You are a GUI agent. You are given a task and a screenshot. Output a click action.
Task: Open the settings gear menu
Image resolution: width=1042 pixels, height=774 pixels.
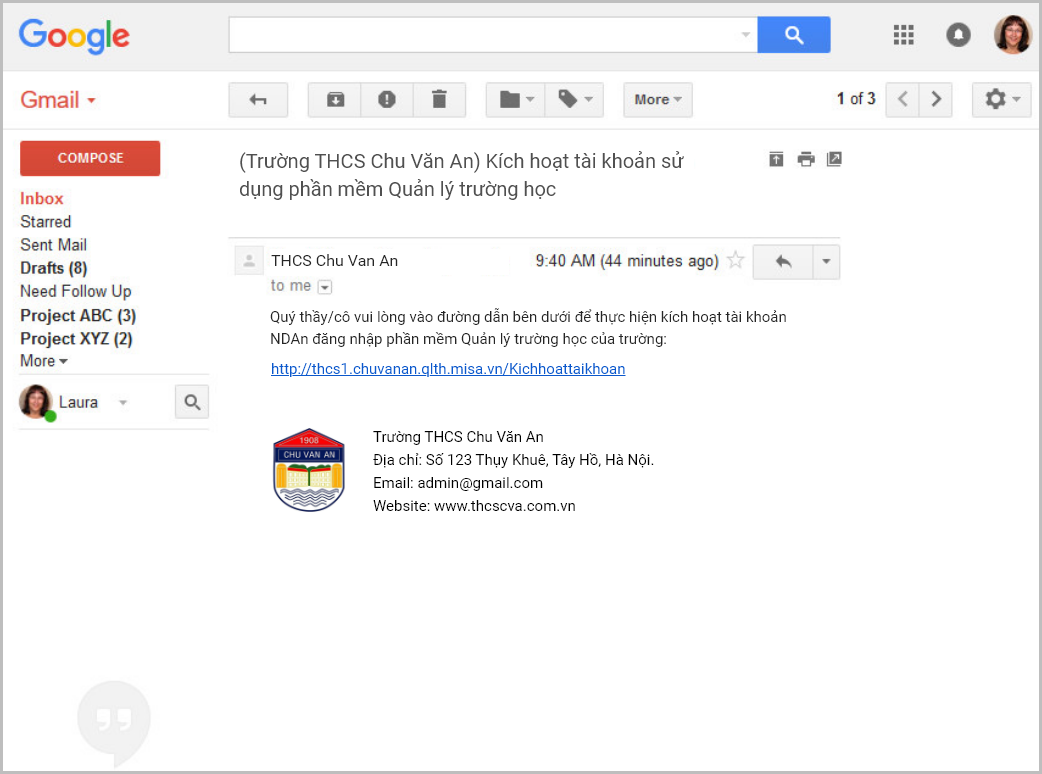[x=1001, y=100]
